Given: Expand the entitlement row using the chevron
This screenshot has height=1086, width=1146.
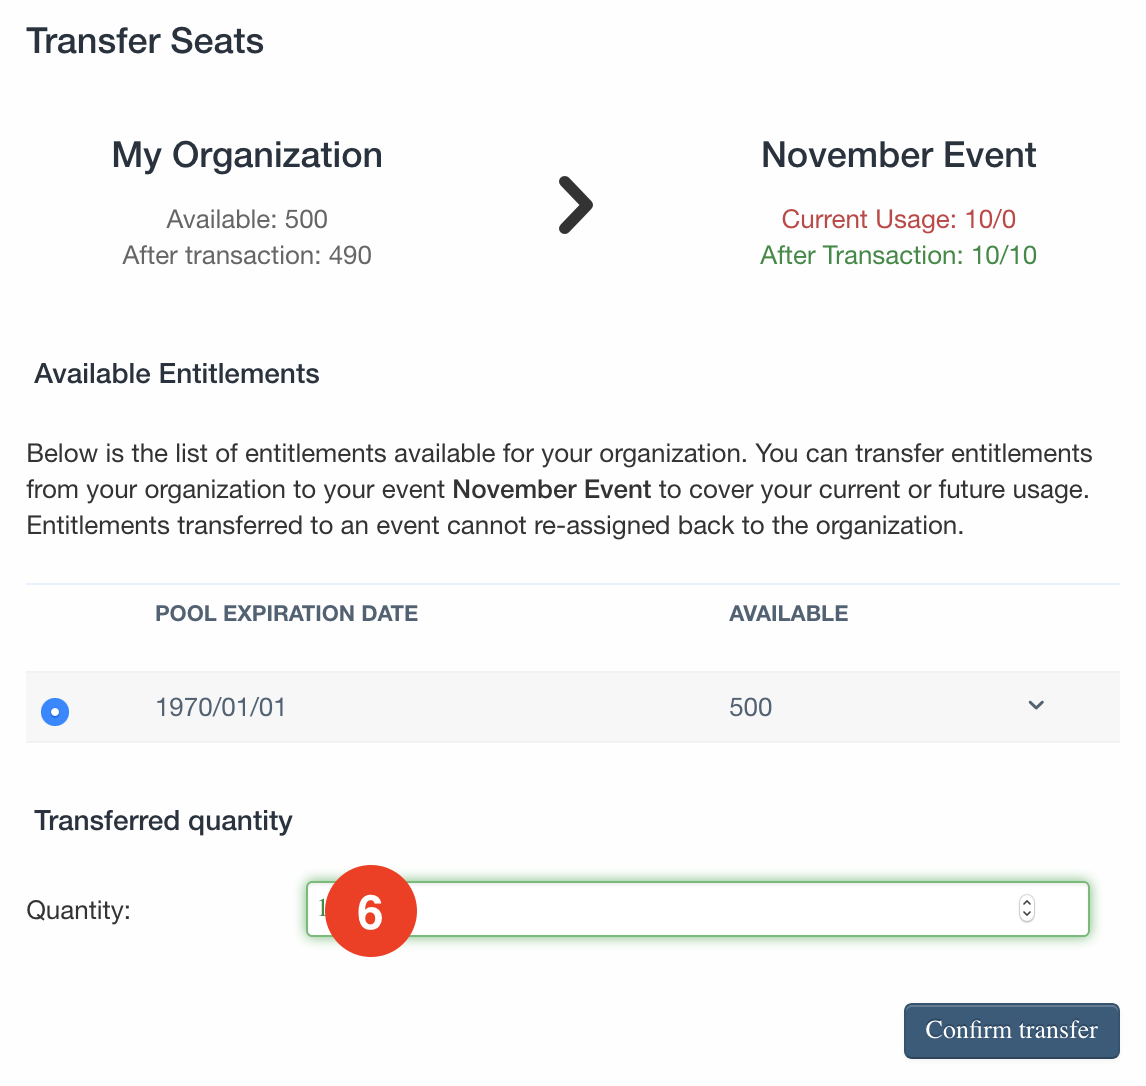Looking at the screenshot, I should (x=1036, y=705).
